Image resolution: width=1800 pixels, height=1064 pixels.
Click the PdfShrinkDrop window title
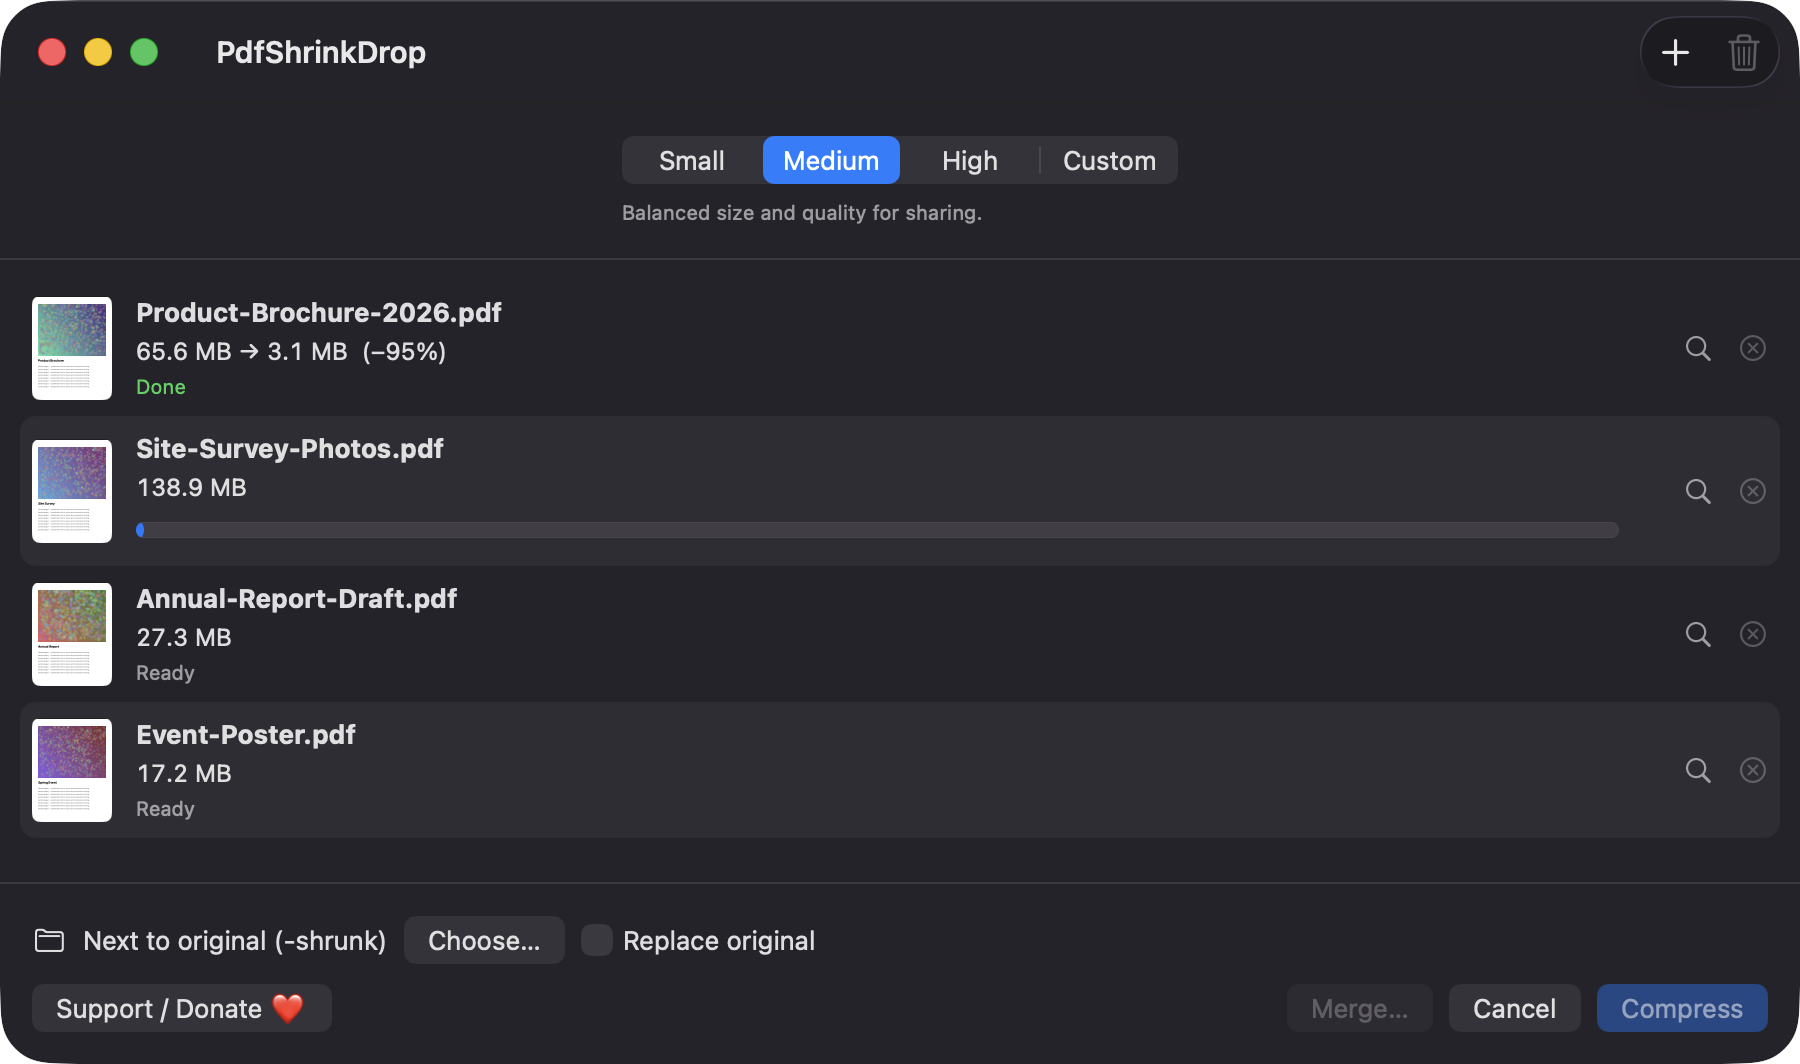click(x=321, y=52)
